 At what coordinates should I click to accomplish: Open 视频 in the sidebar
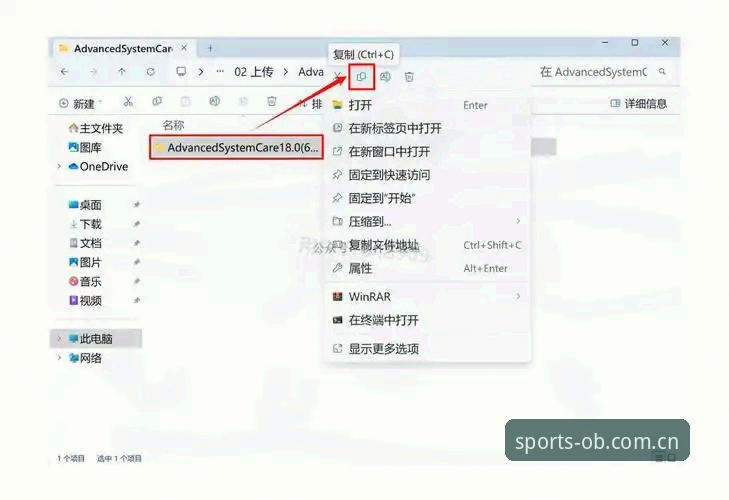point(85,300)
